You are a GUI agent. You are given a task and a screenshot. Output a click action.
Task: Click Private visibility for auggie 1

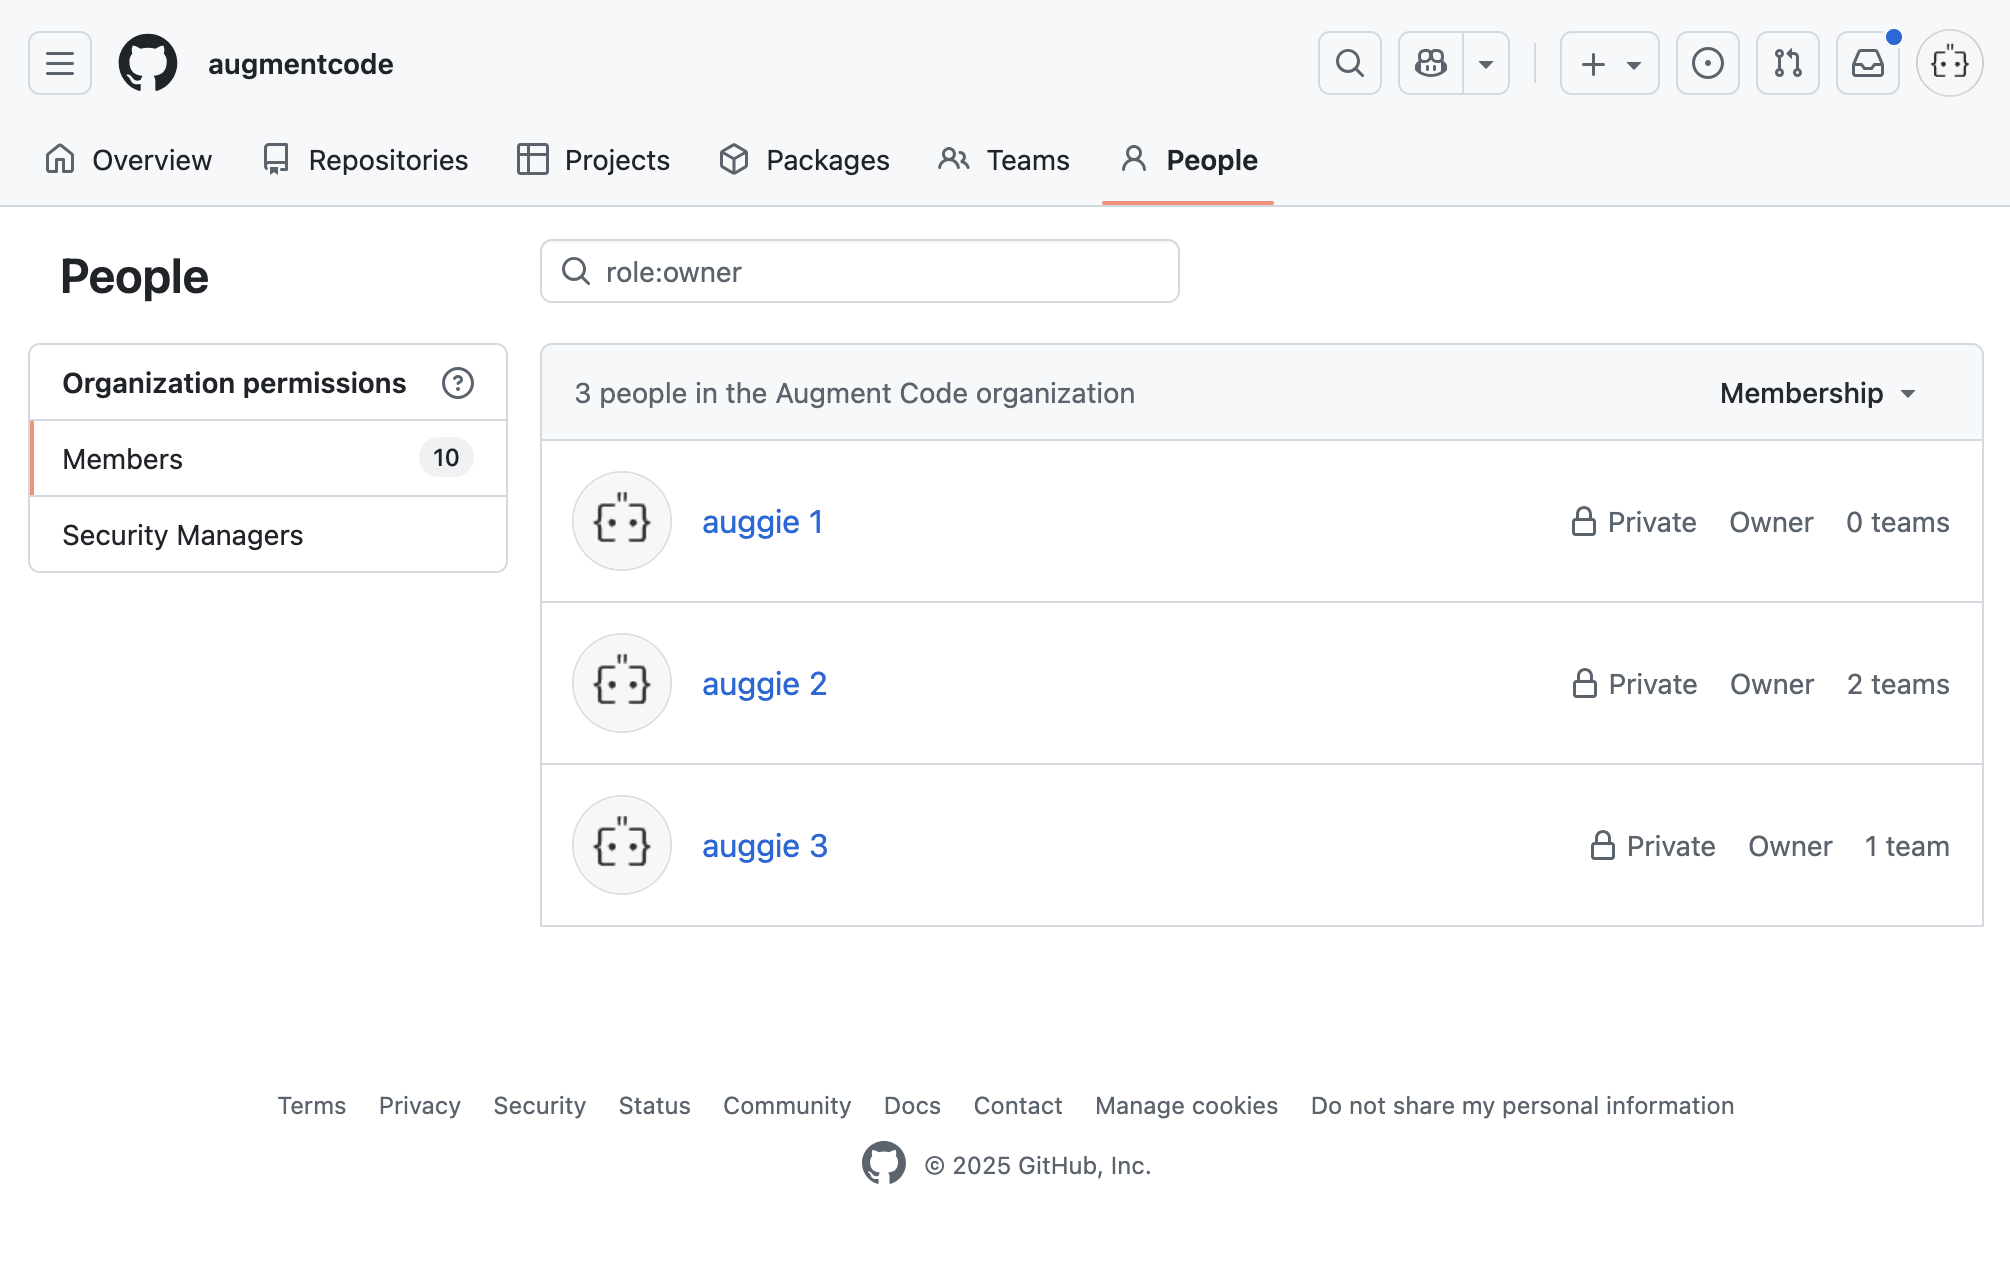1634,522
